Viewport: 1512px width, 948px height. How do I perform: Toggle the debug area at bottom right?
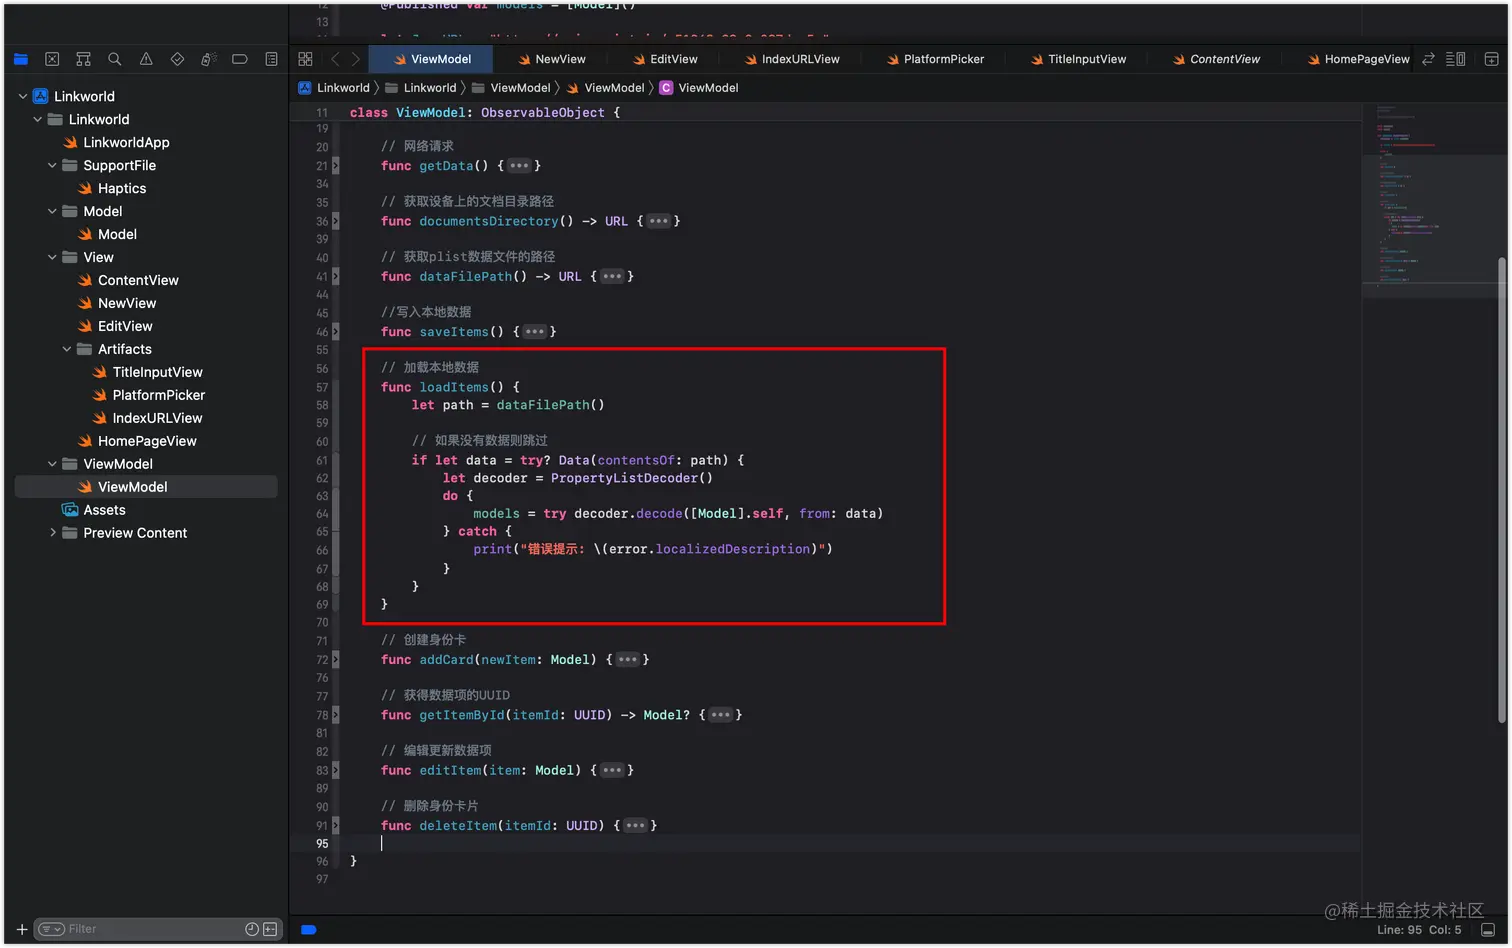pos(1488,929)
